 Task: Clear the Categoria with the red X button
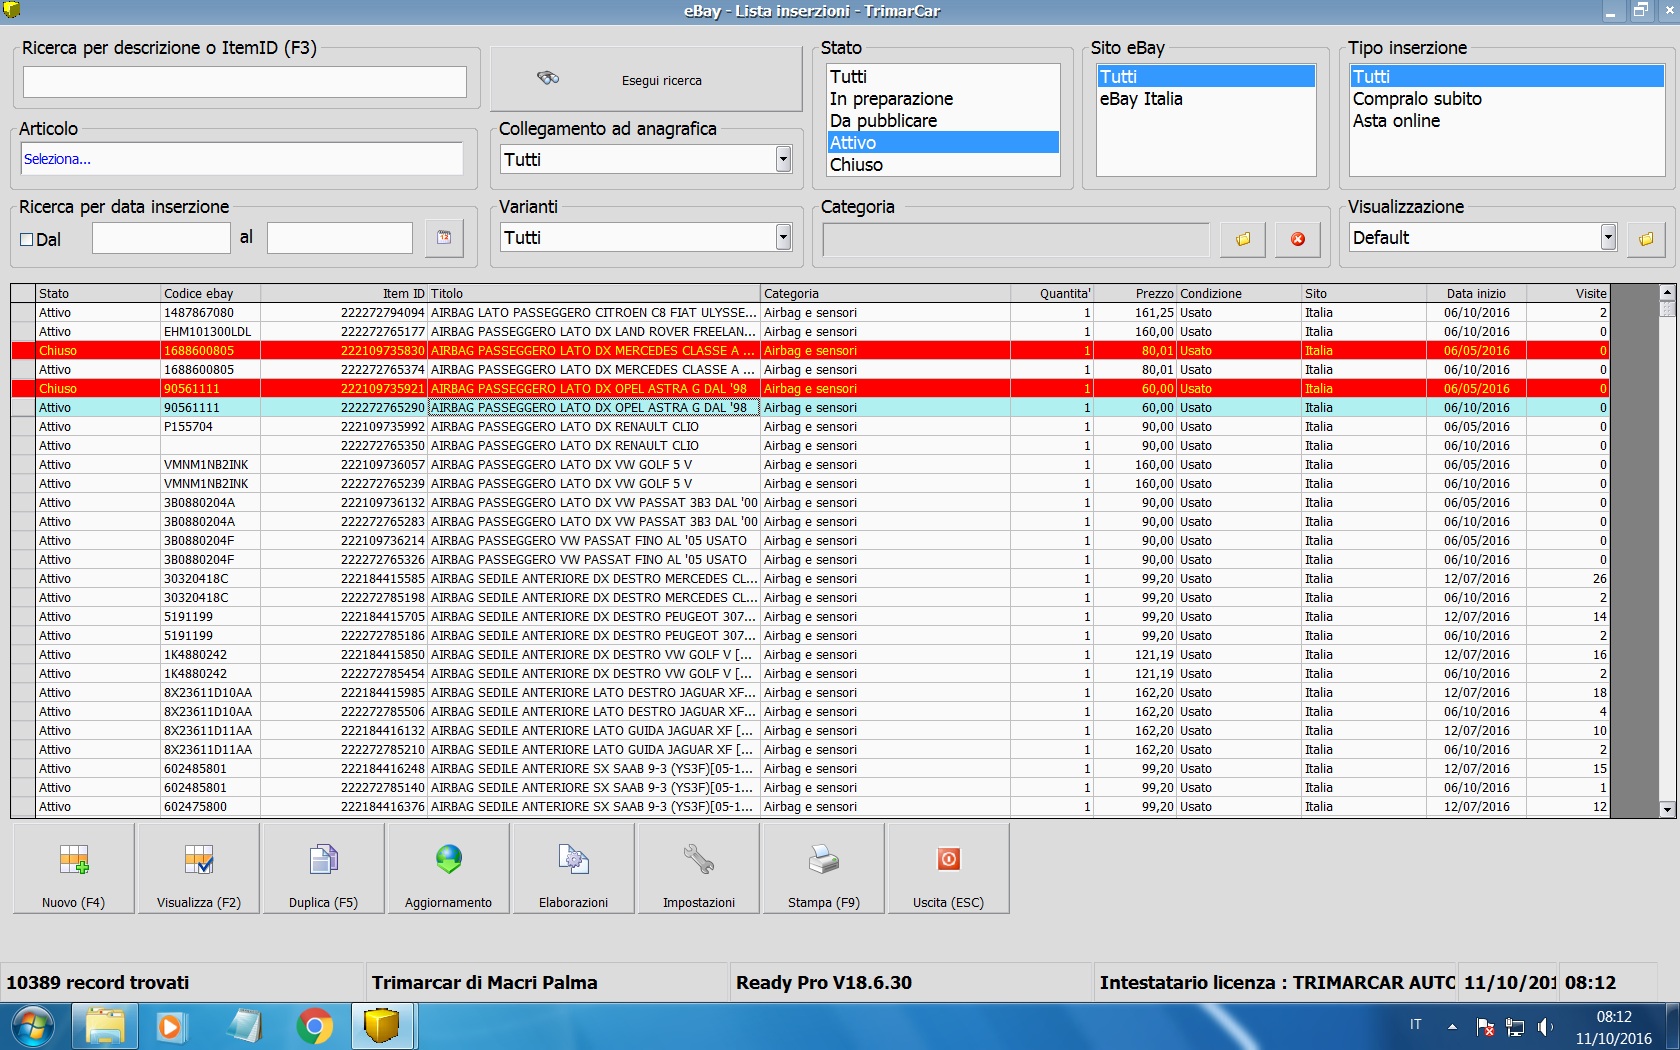1298,239
